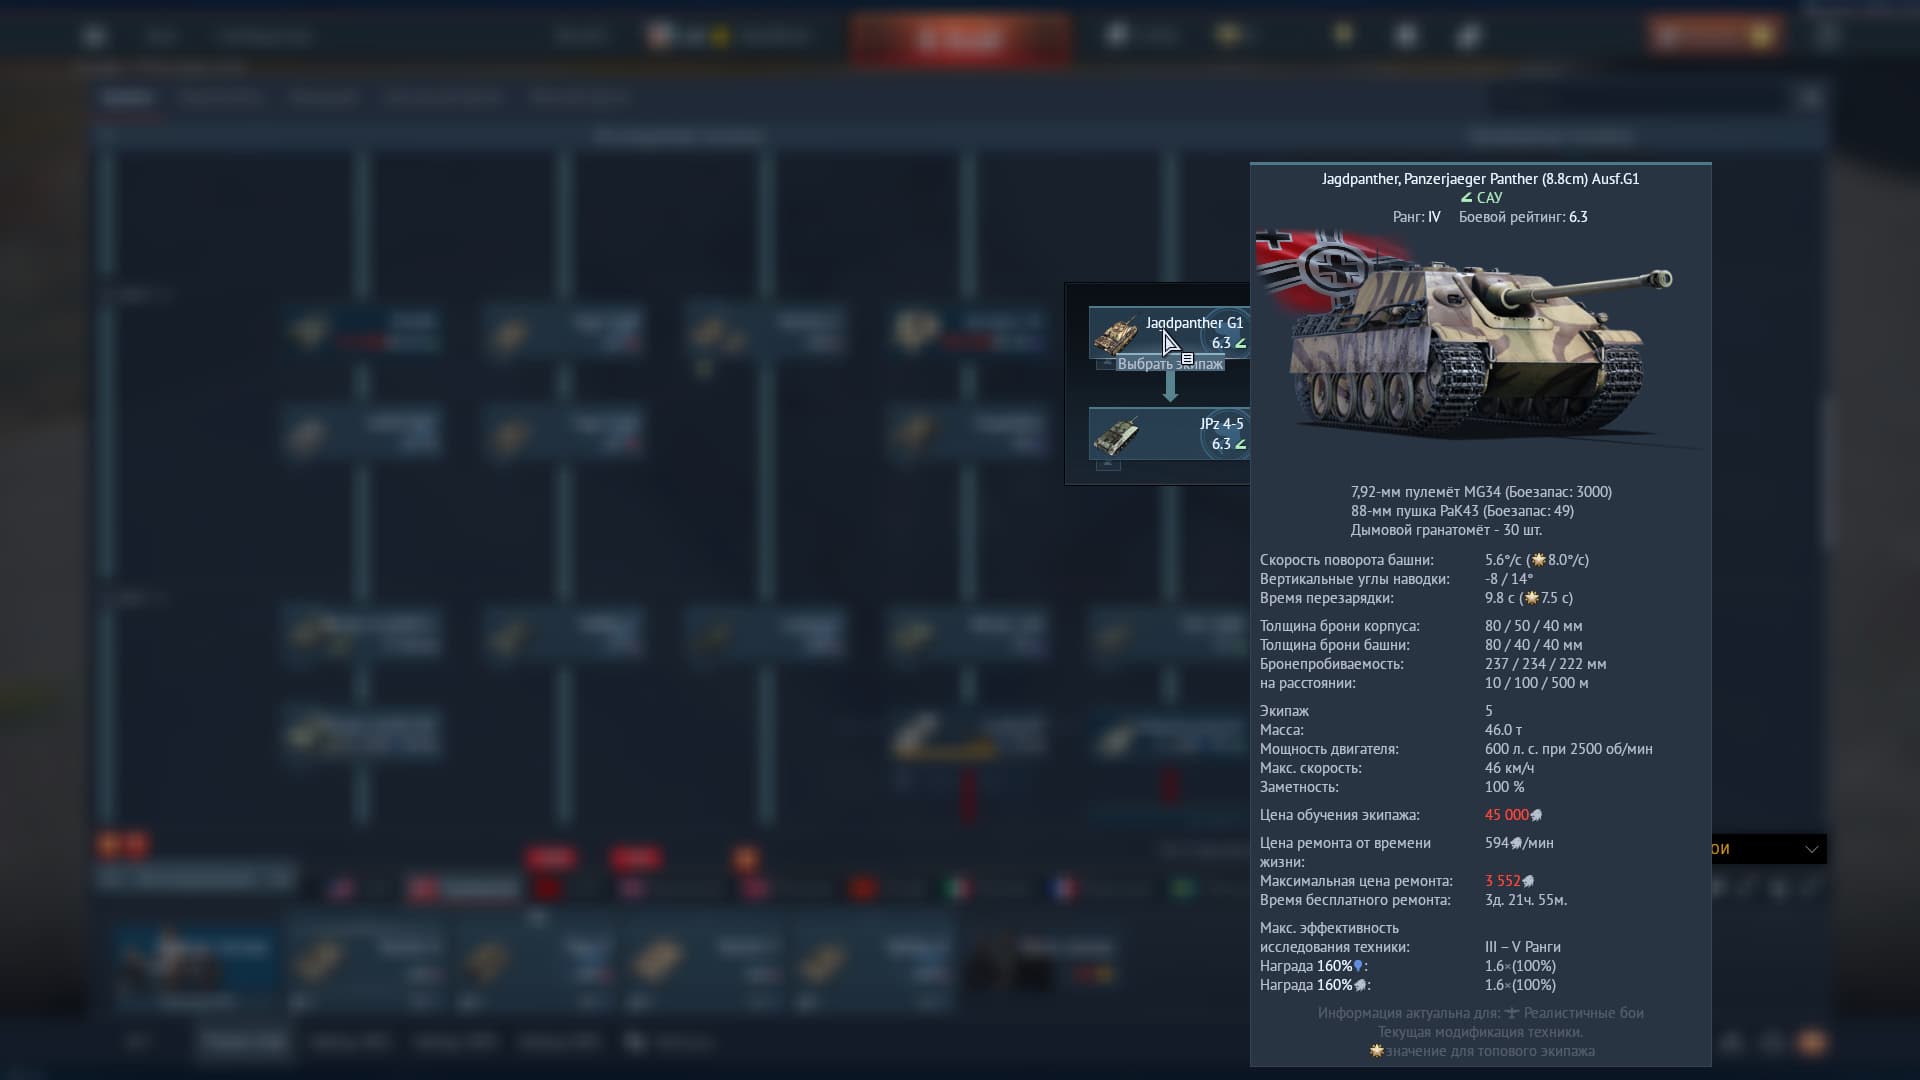
Task: Click the JPz 4-5 tank thumbnail icon
Action: [x=1116, y=436]
